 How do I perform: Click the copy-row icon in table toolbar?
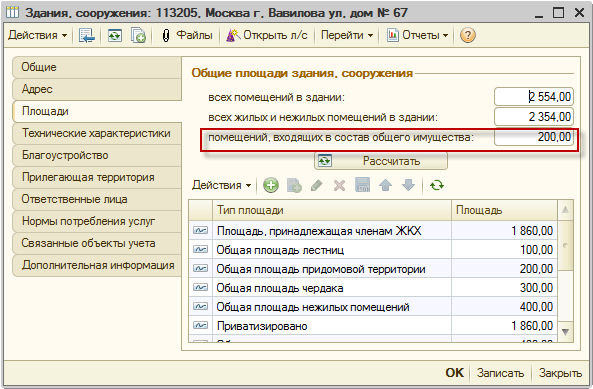point(294,185)
